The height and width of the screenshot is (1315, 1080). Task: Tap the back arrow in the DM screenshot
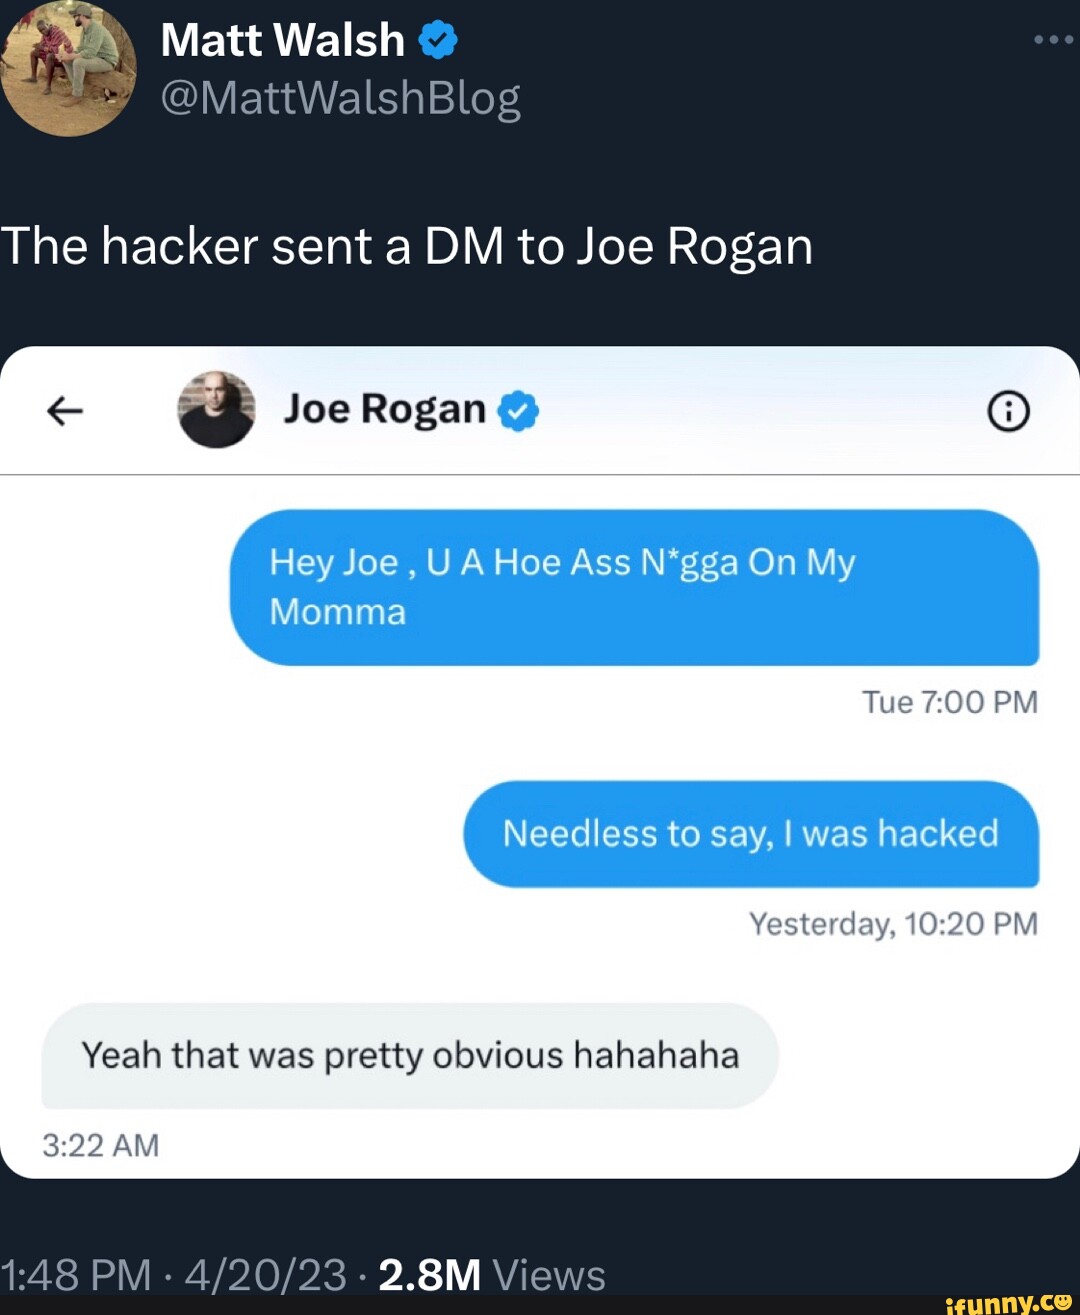pyautogui.click(x=62, y=410)
